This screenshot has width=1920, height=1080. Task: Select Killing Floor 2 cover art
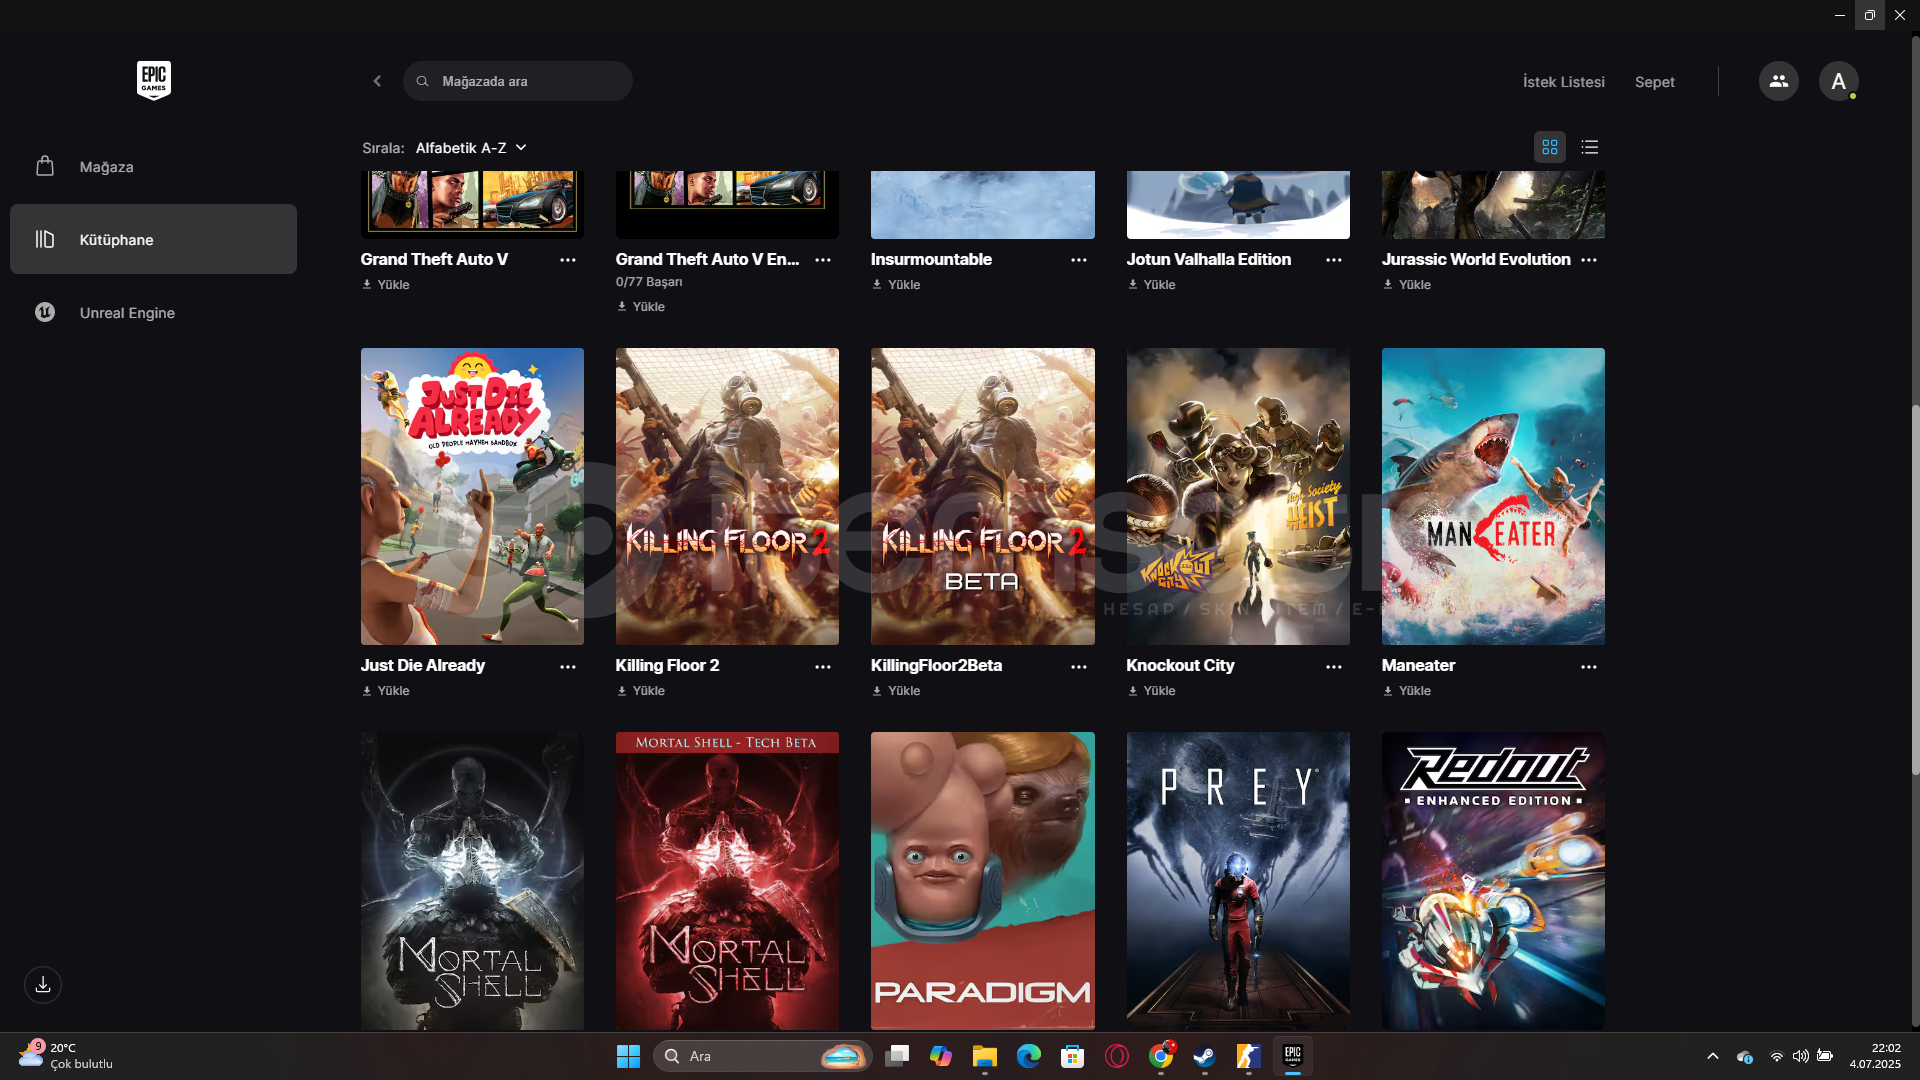point(727,496)
